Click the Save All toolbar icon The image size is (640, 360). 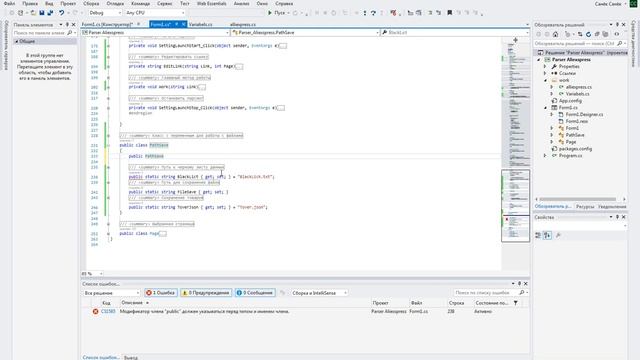50,13
